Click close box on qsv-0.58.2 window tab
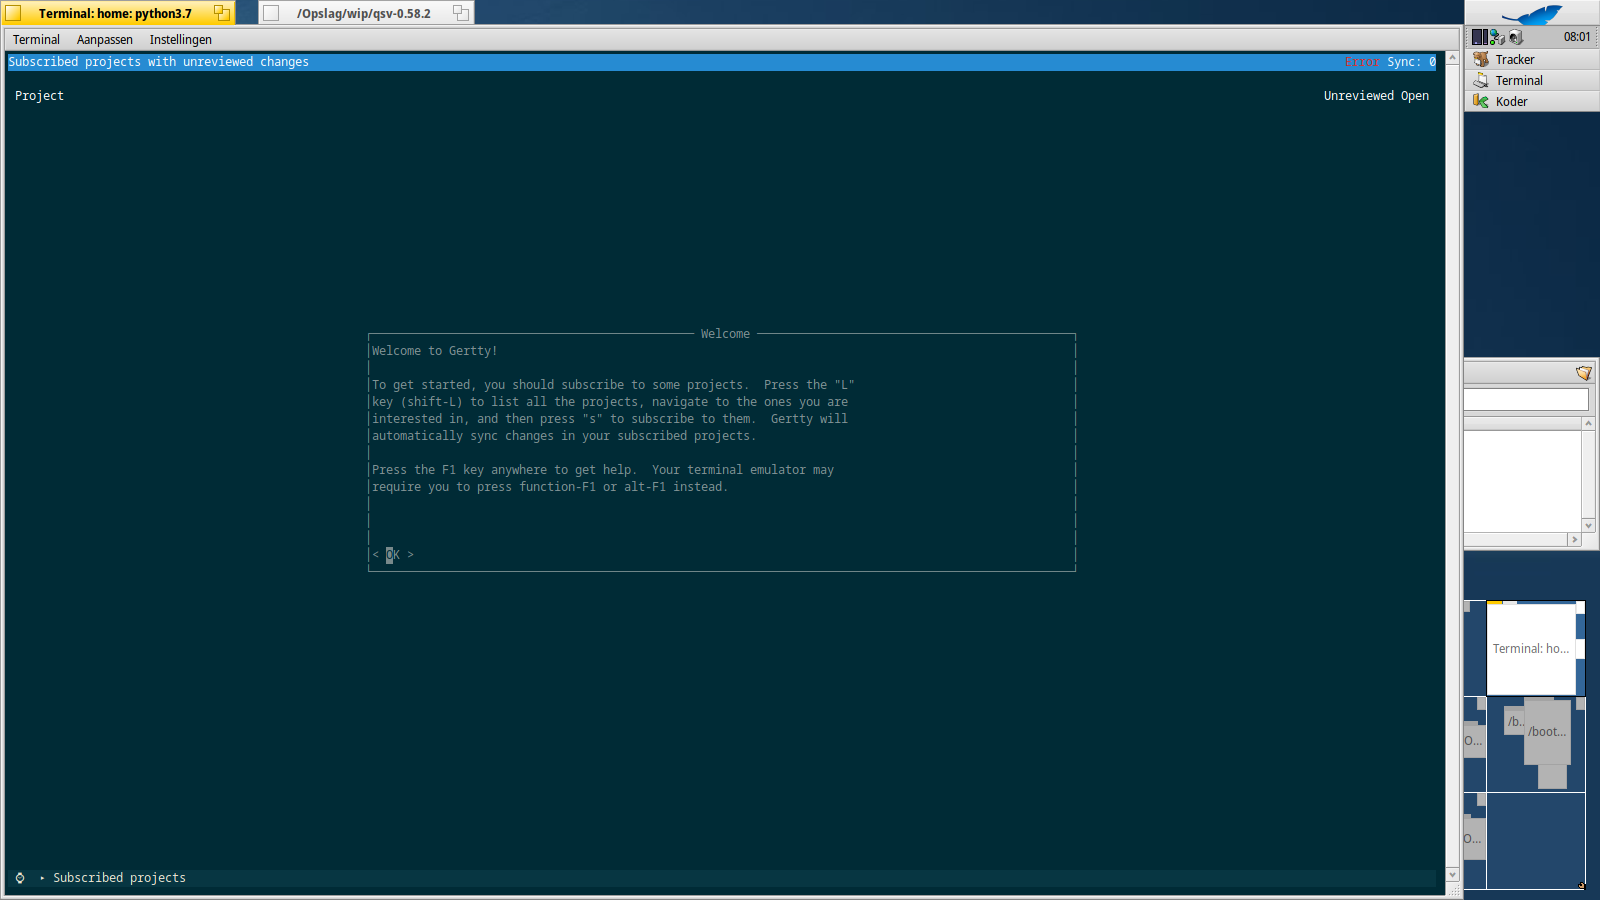Screen dimensions: 1600x900 (271, 13)
